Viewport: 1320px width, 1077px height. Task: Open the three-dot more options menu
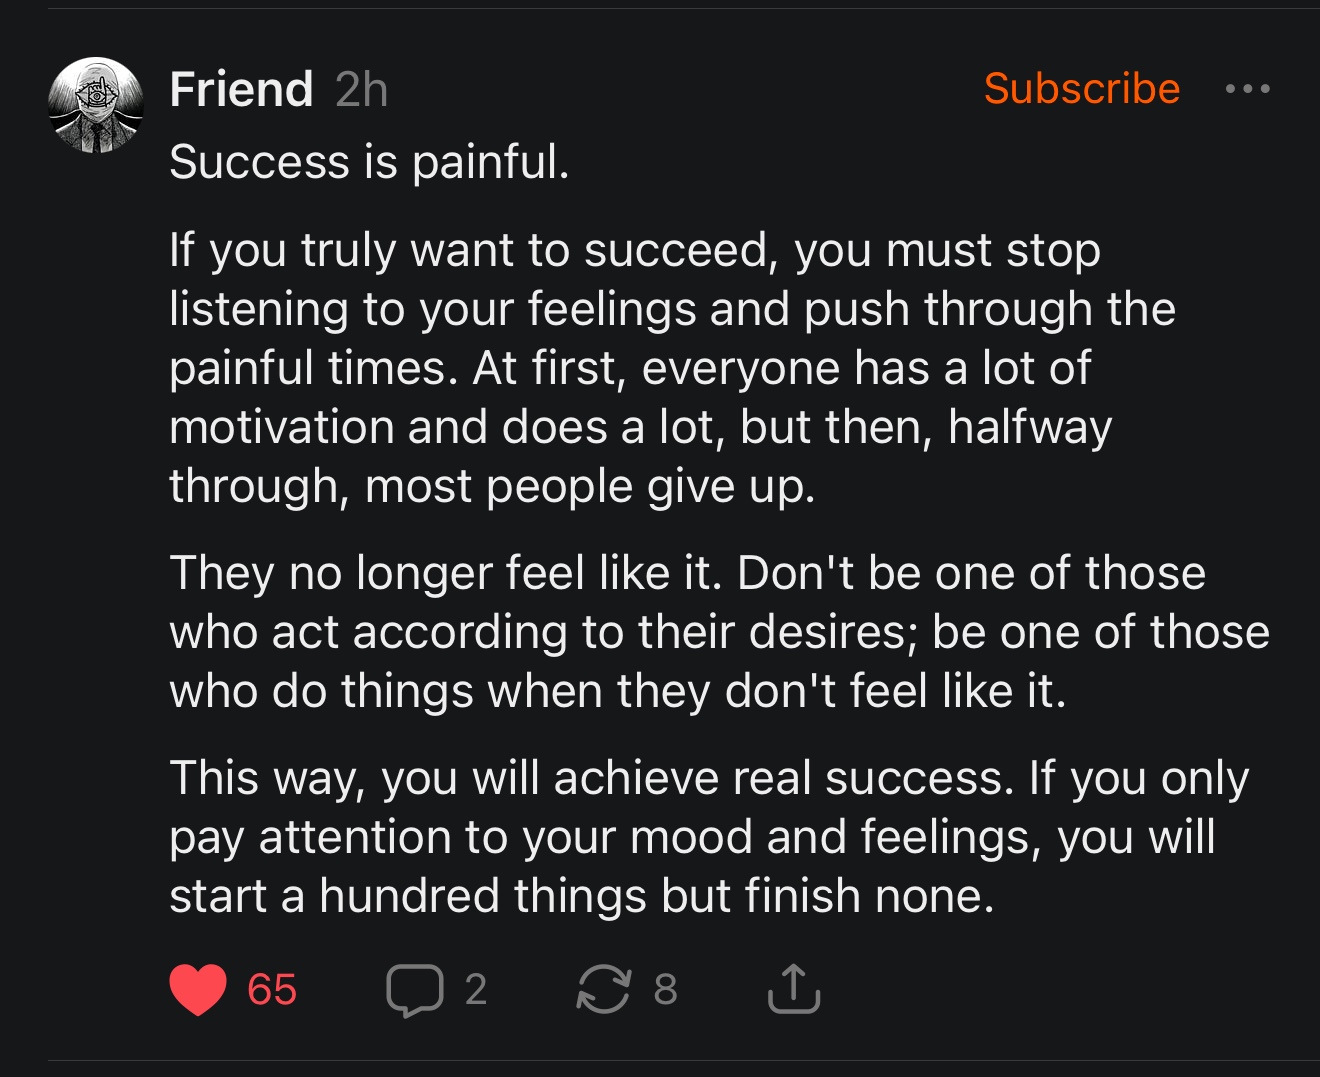1248,89
